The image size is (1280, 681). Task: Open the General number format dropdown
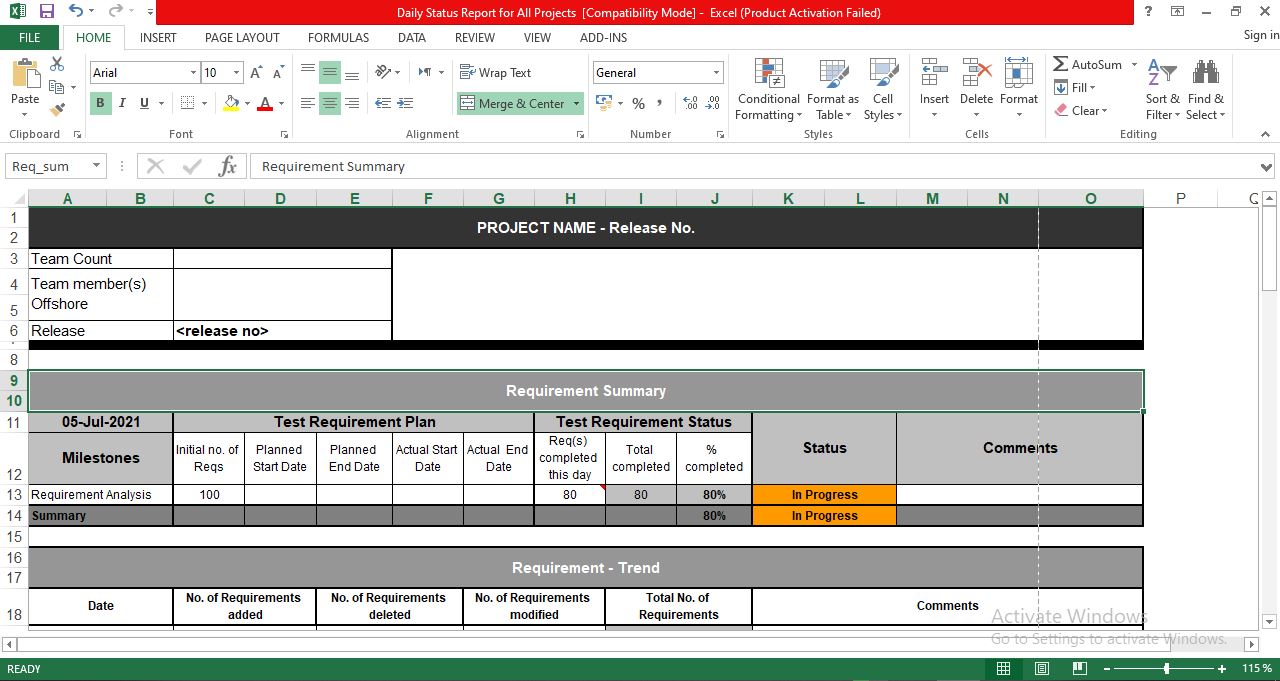tap(717, 72)
